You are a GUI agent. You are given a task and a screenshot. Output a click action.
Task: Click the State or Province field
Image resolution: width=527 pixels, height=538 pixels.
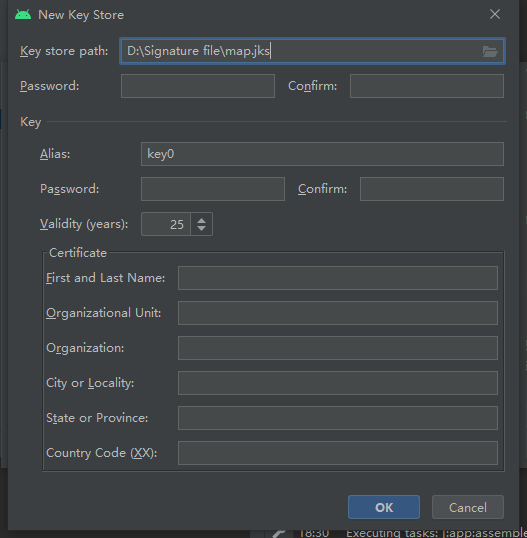[338, 418]
